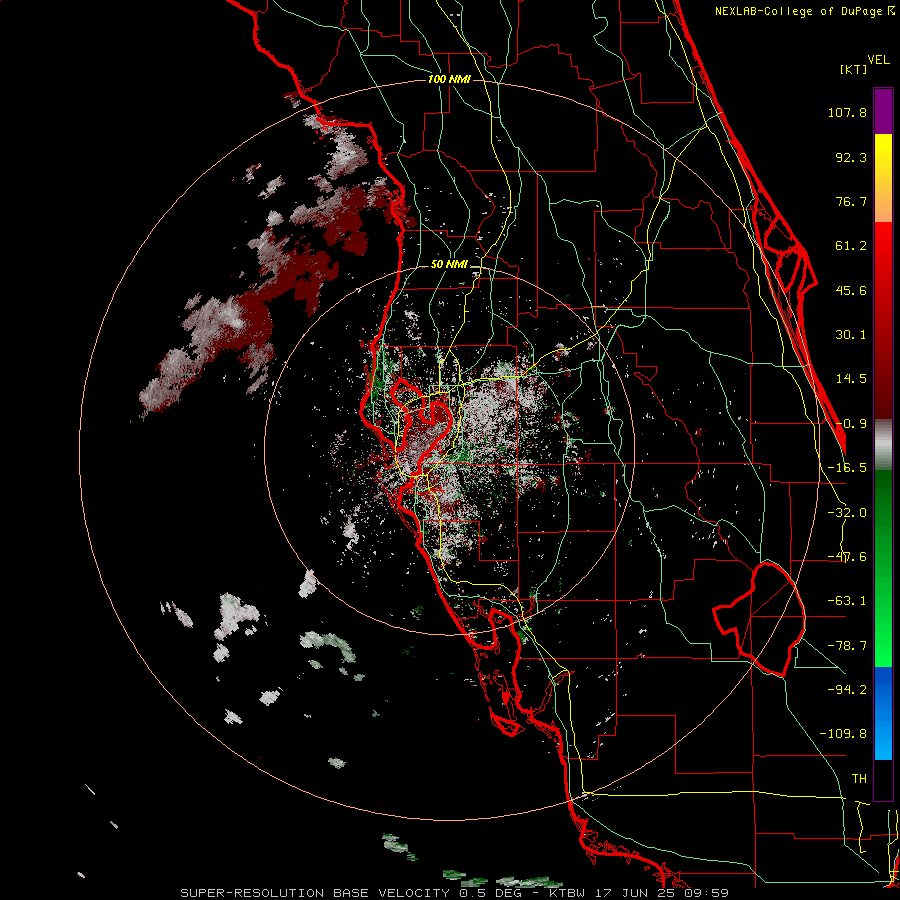Screen dimensions: 900x900
Task: Click the 50 NMI range ring label
Action: (x=449, y=265)
